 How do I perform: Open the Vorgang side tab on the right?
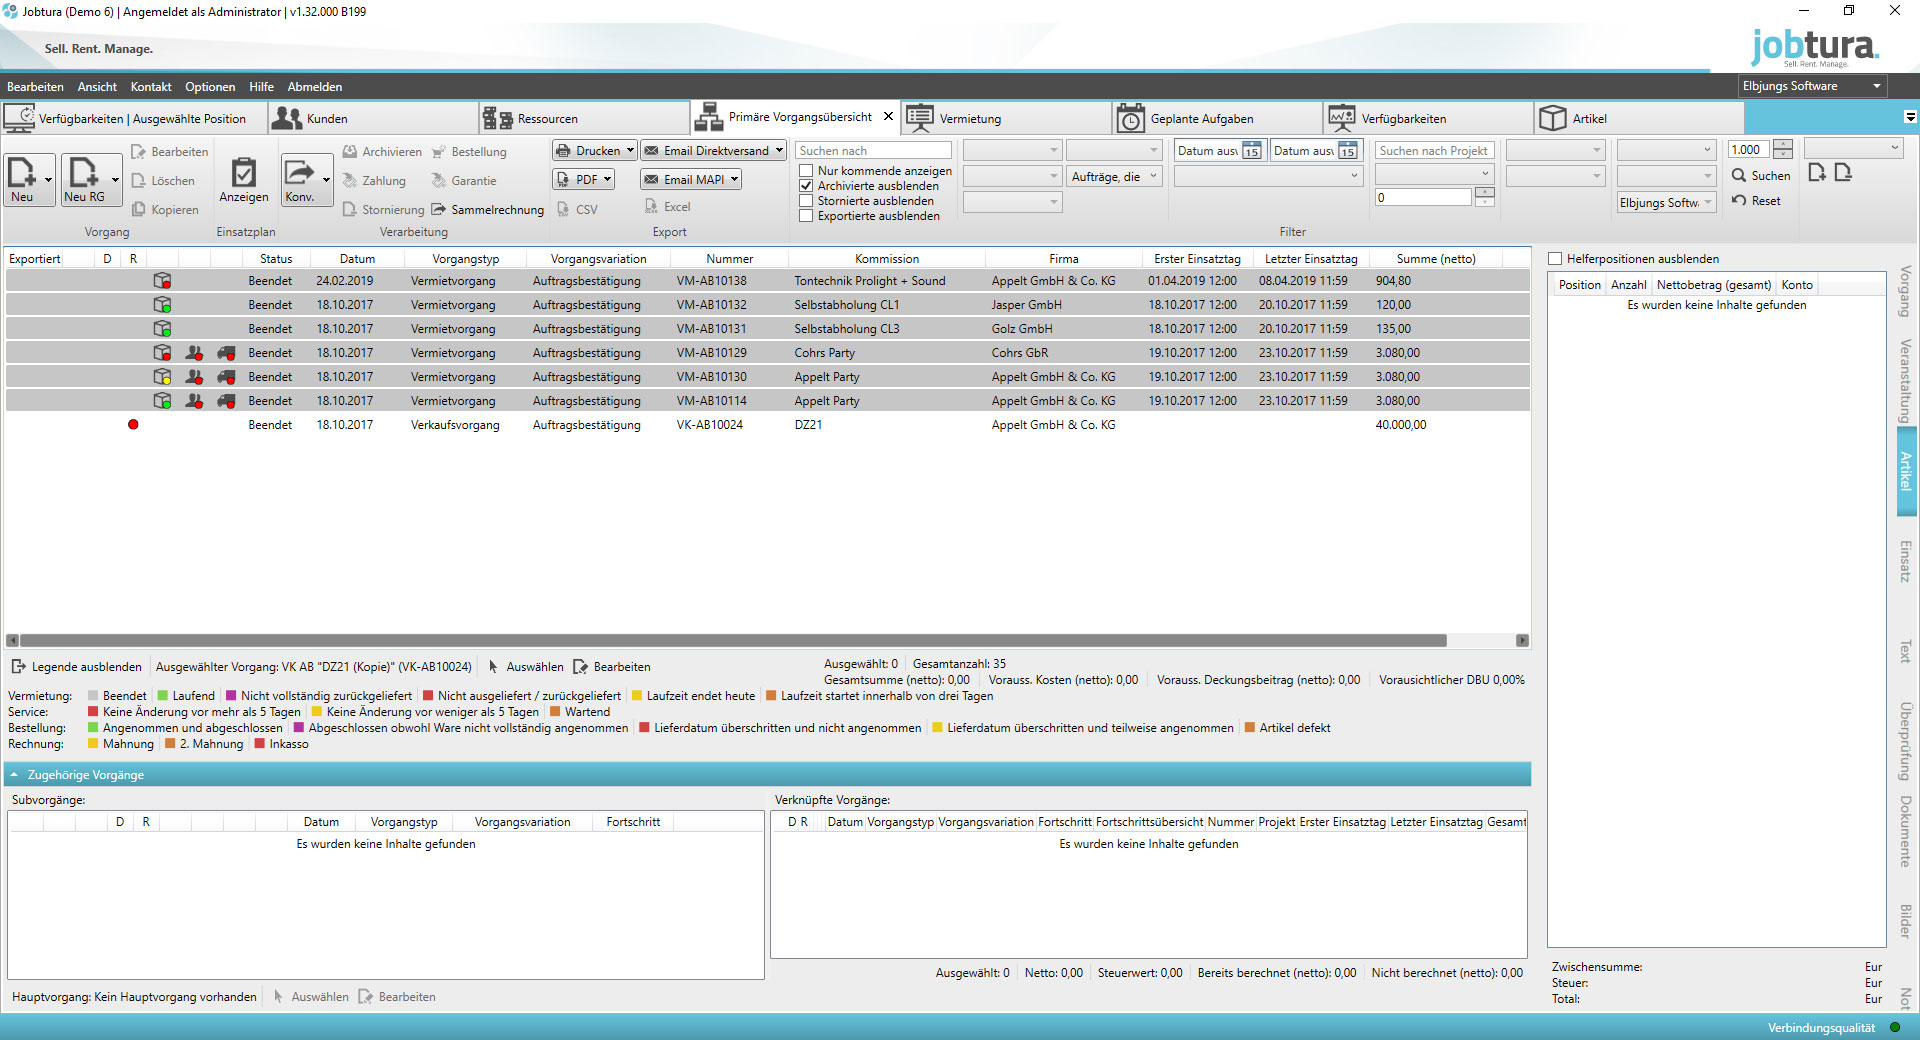click(1906, 291)
